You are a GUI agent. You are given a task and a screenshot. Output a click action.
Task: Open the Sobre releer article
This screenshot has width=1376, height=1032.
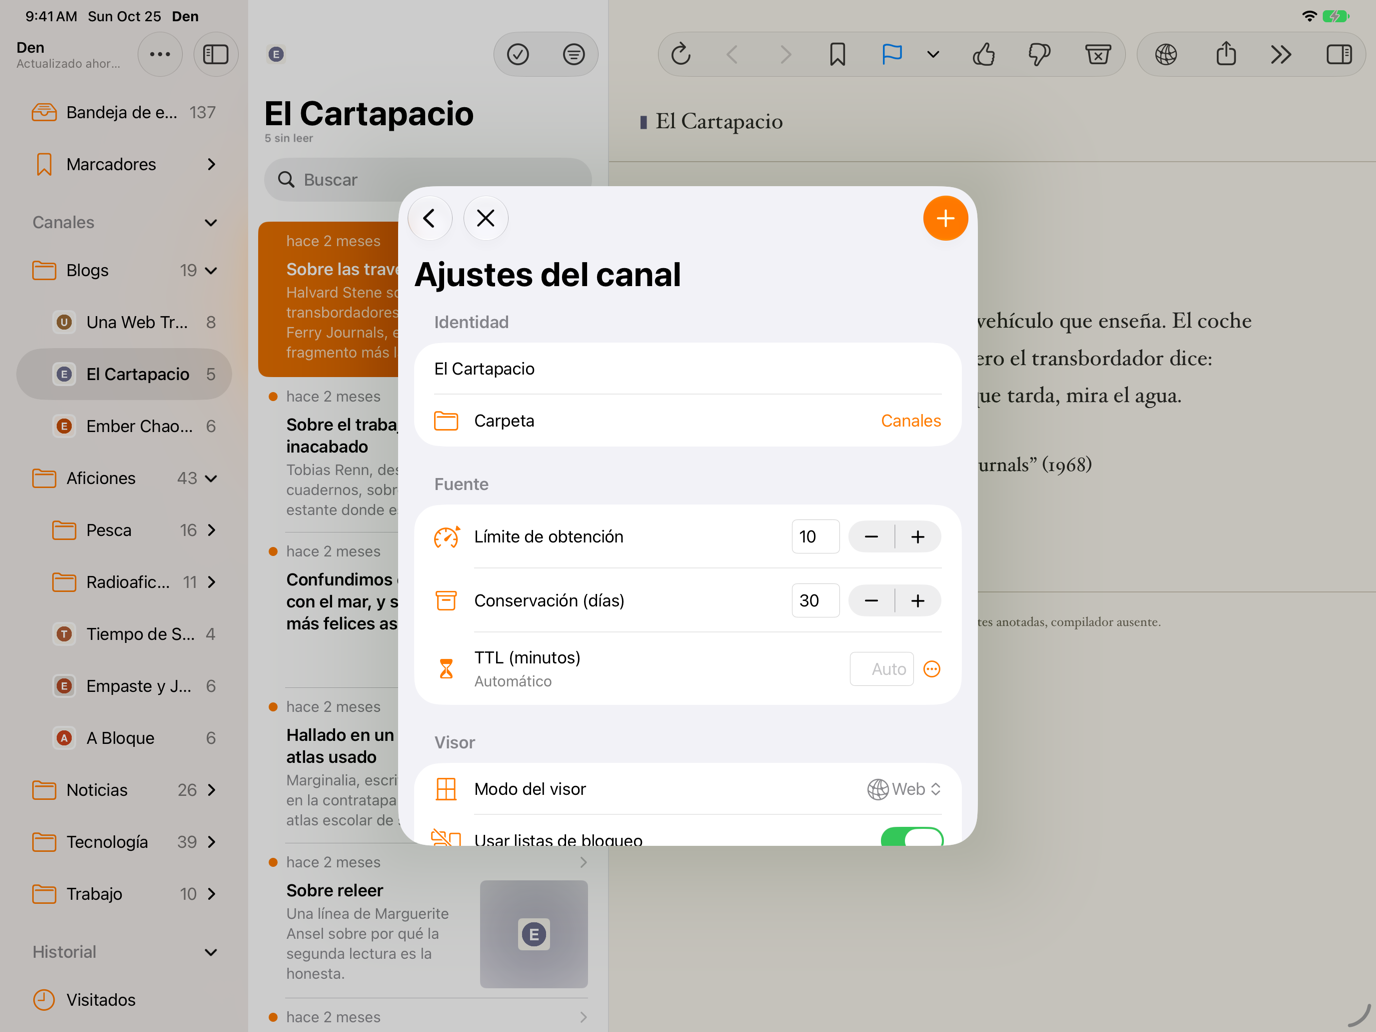point(428,922)
